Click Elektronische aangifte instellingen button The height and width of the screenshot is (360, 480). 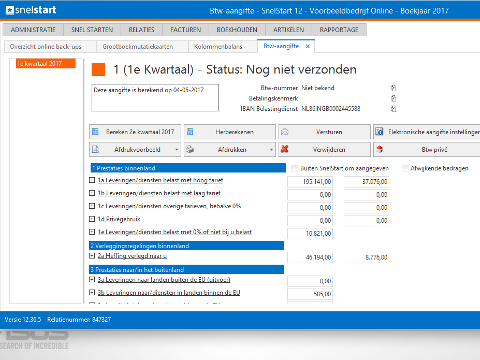(427, 132)
